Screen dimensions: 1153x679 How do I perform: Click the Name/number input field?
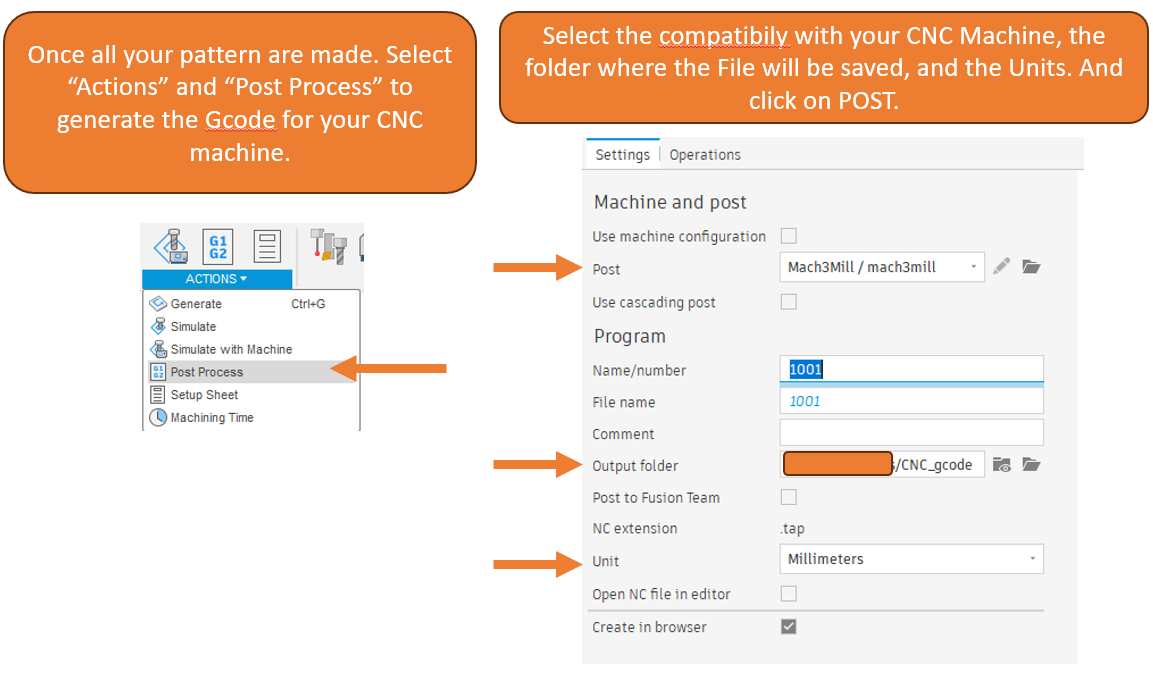910,369
